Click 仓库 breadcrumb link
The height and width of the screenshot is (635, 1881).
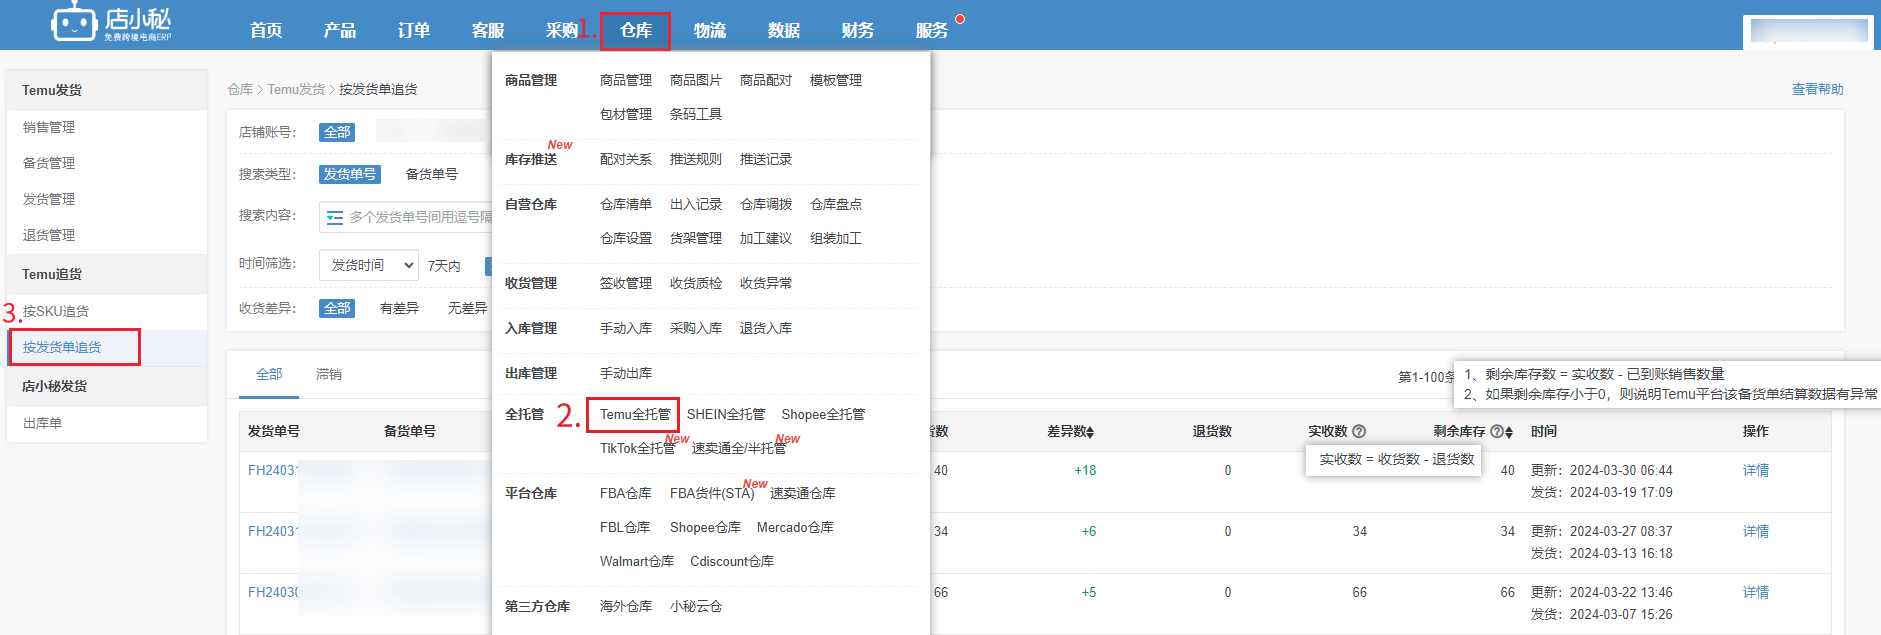coord(240,89)
